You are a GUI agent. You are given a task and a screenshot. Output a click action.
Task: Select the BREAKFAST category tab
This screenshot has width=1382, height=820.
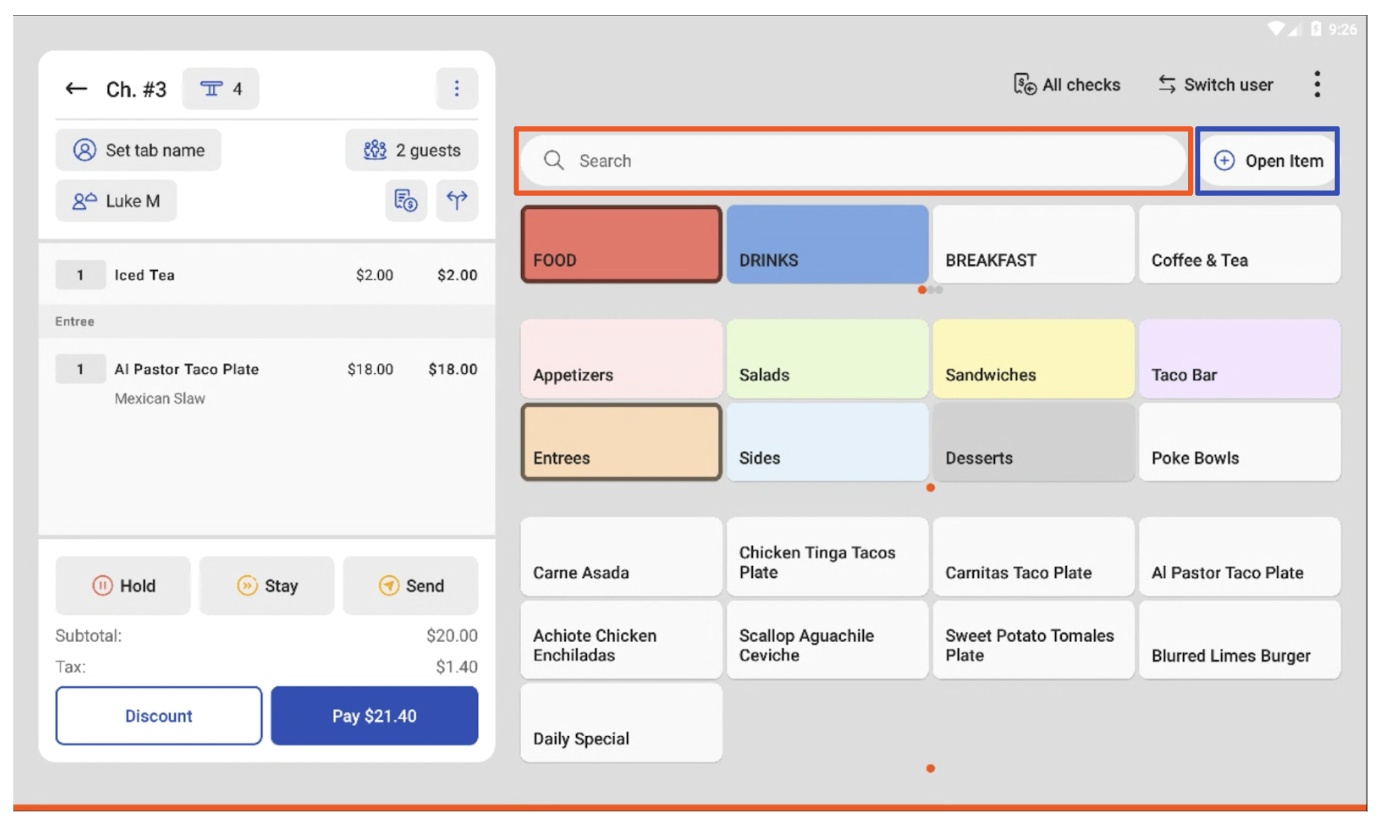coord(1033,244)
